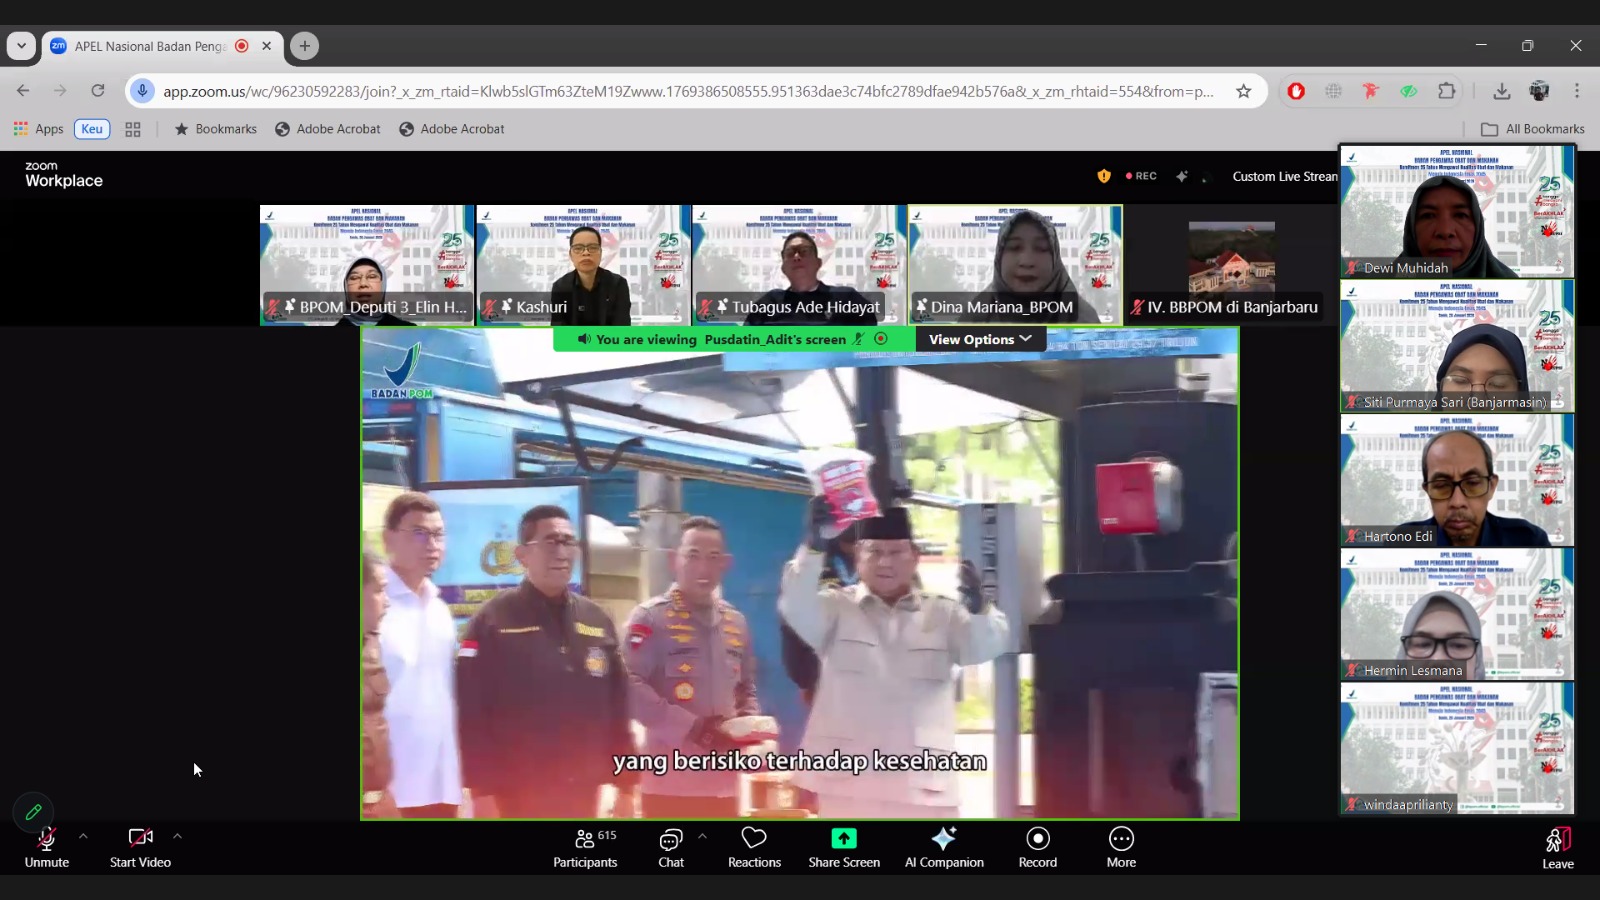Screen dimensions: 1600x900
Task: Click the Dewi Muhidah video thumbnail
Action: pyautogui.click(x=1456, y=211)
